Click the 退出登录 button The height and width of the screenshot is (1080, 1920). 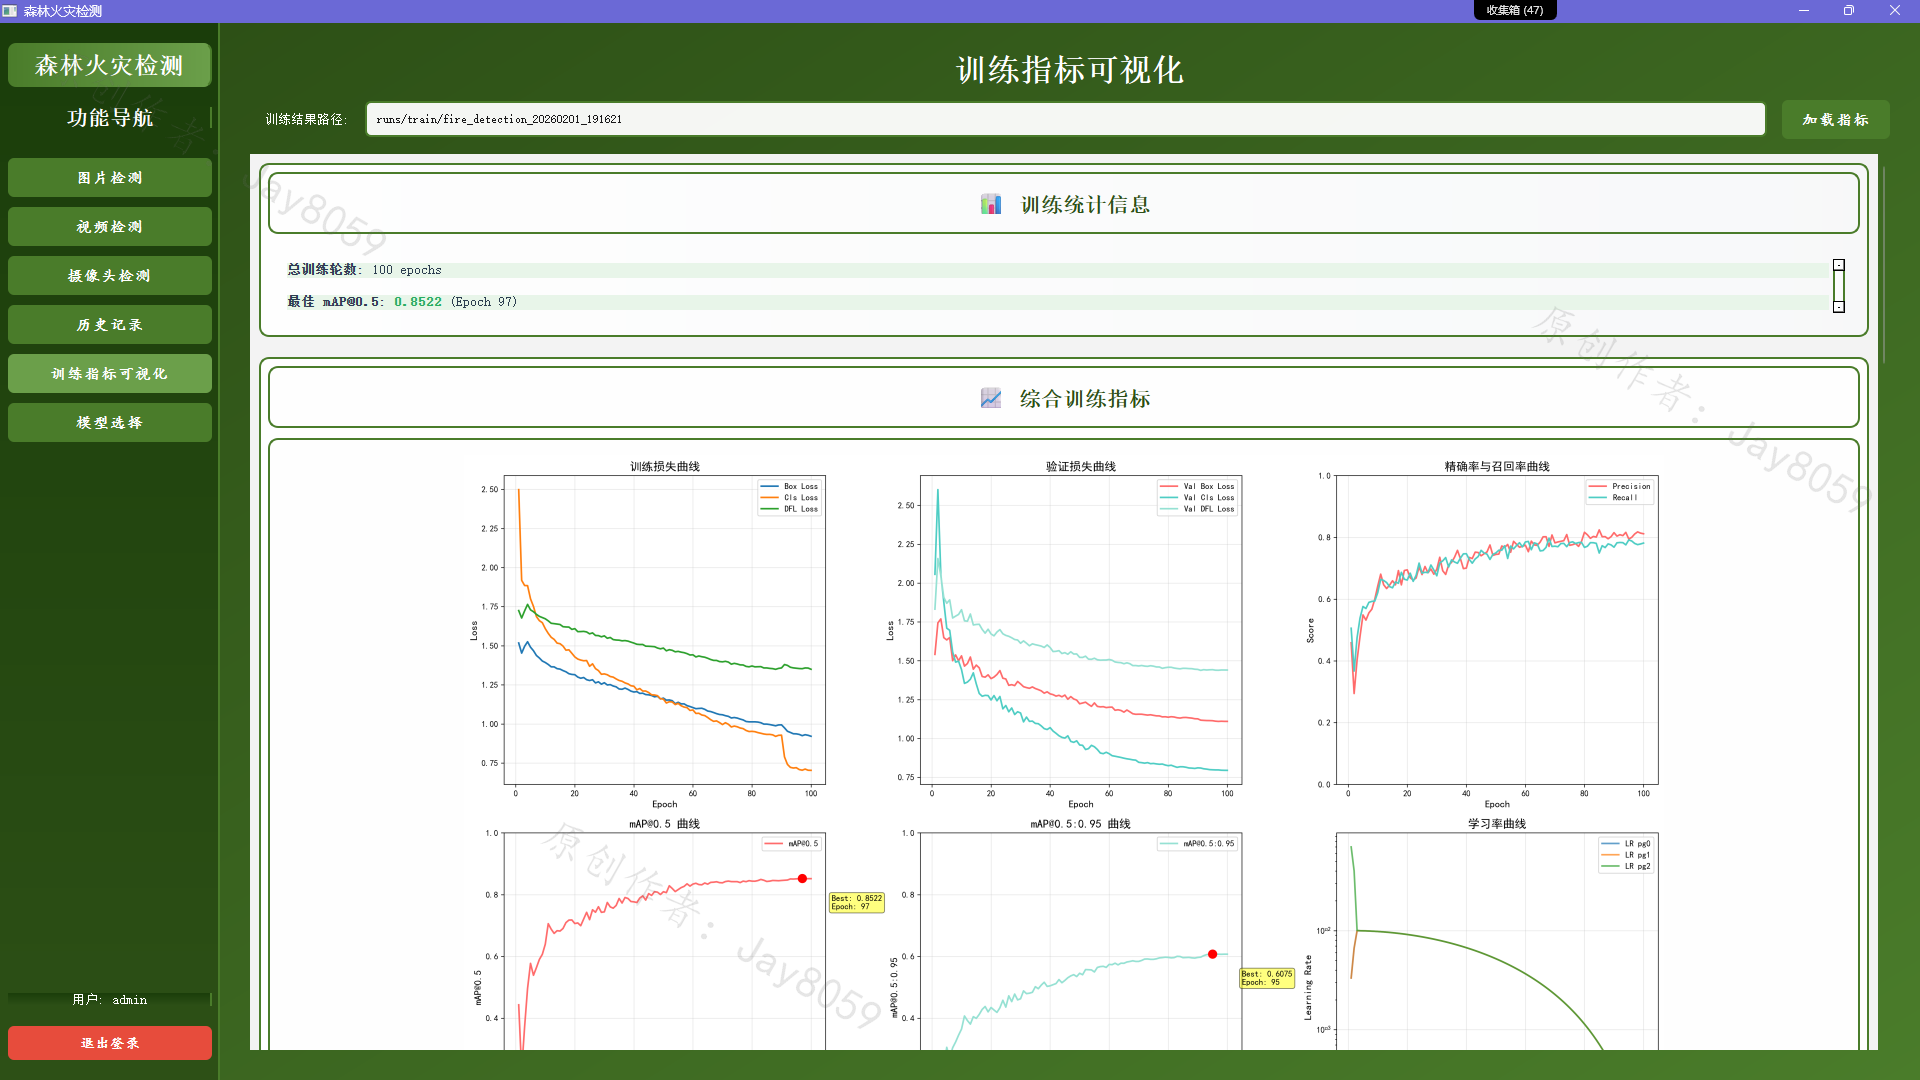[x=110, y=1043]
